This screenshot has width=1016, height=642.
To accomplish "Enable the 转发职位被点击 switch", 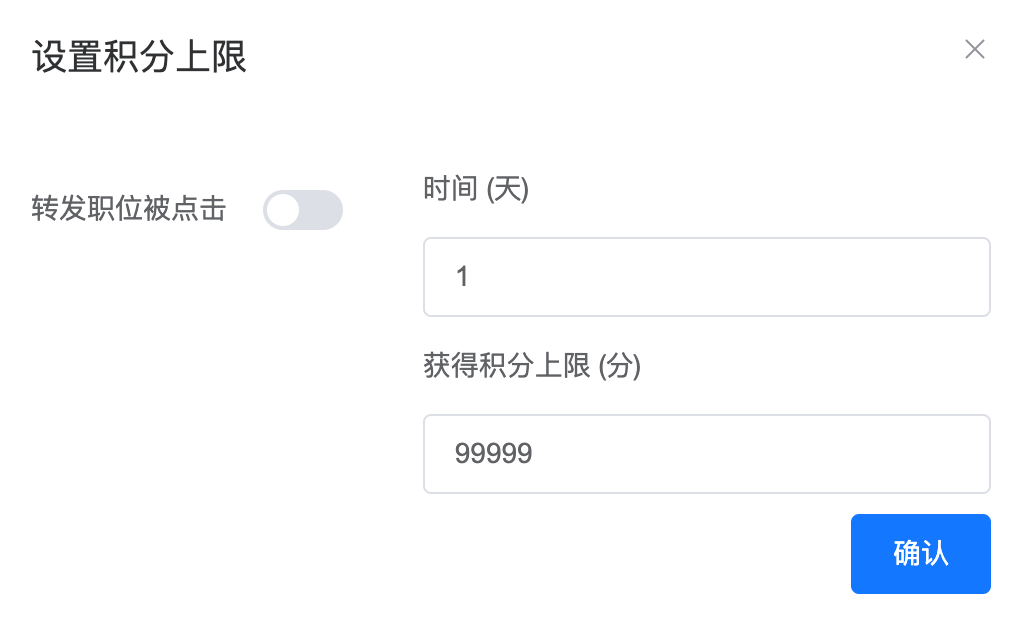I will [303, 210].
